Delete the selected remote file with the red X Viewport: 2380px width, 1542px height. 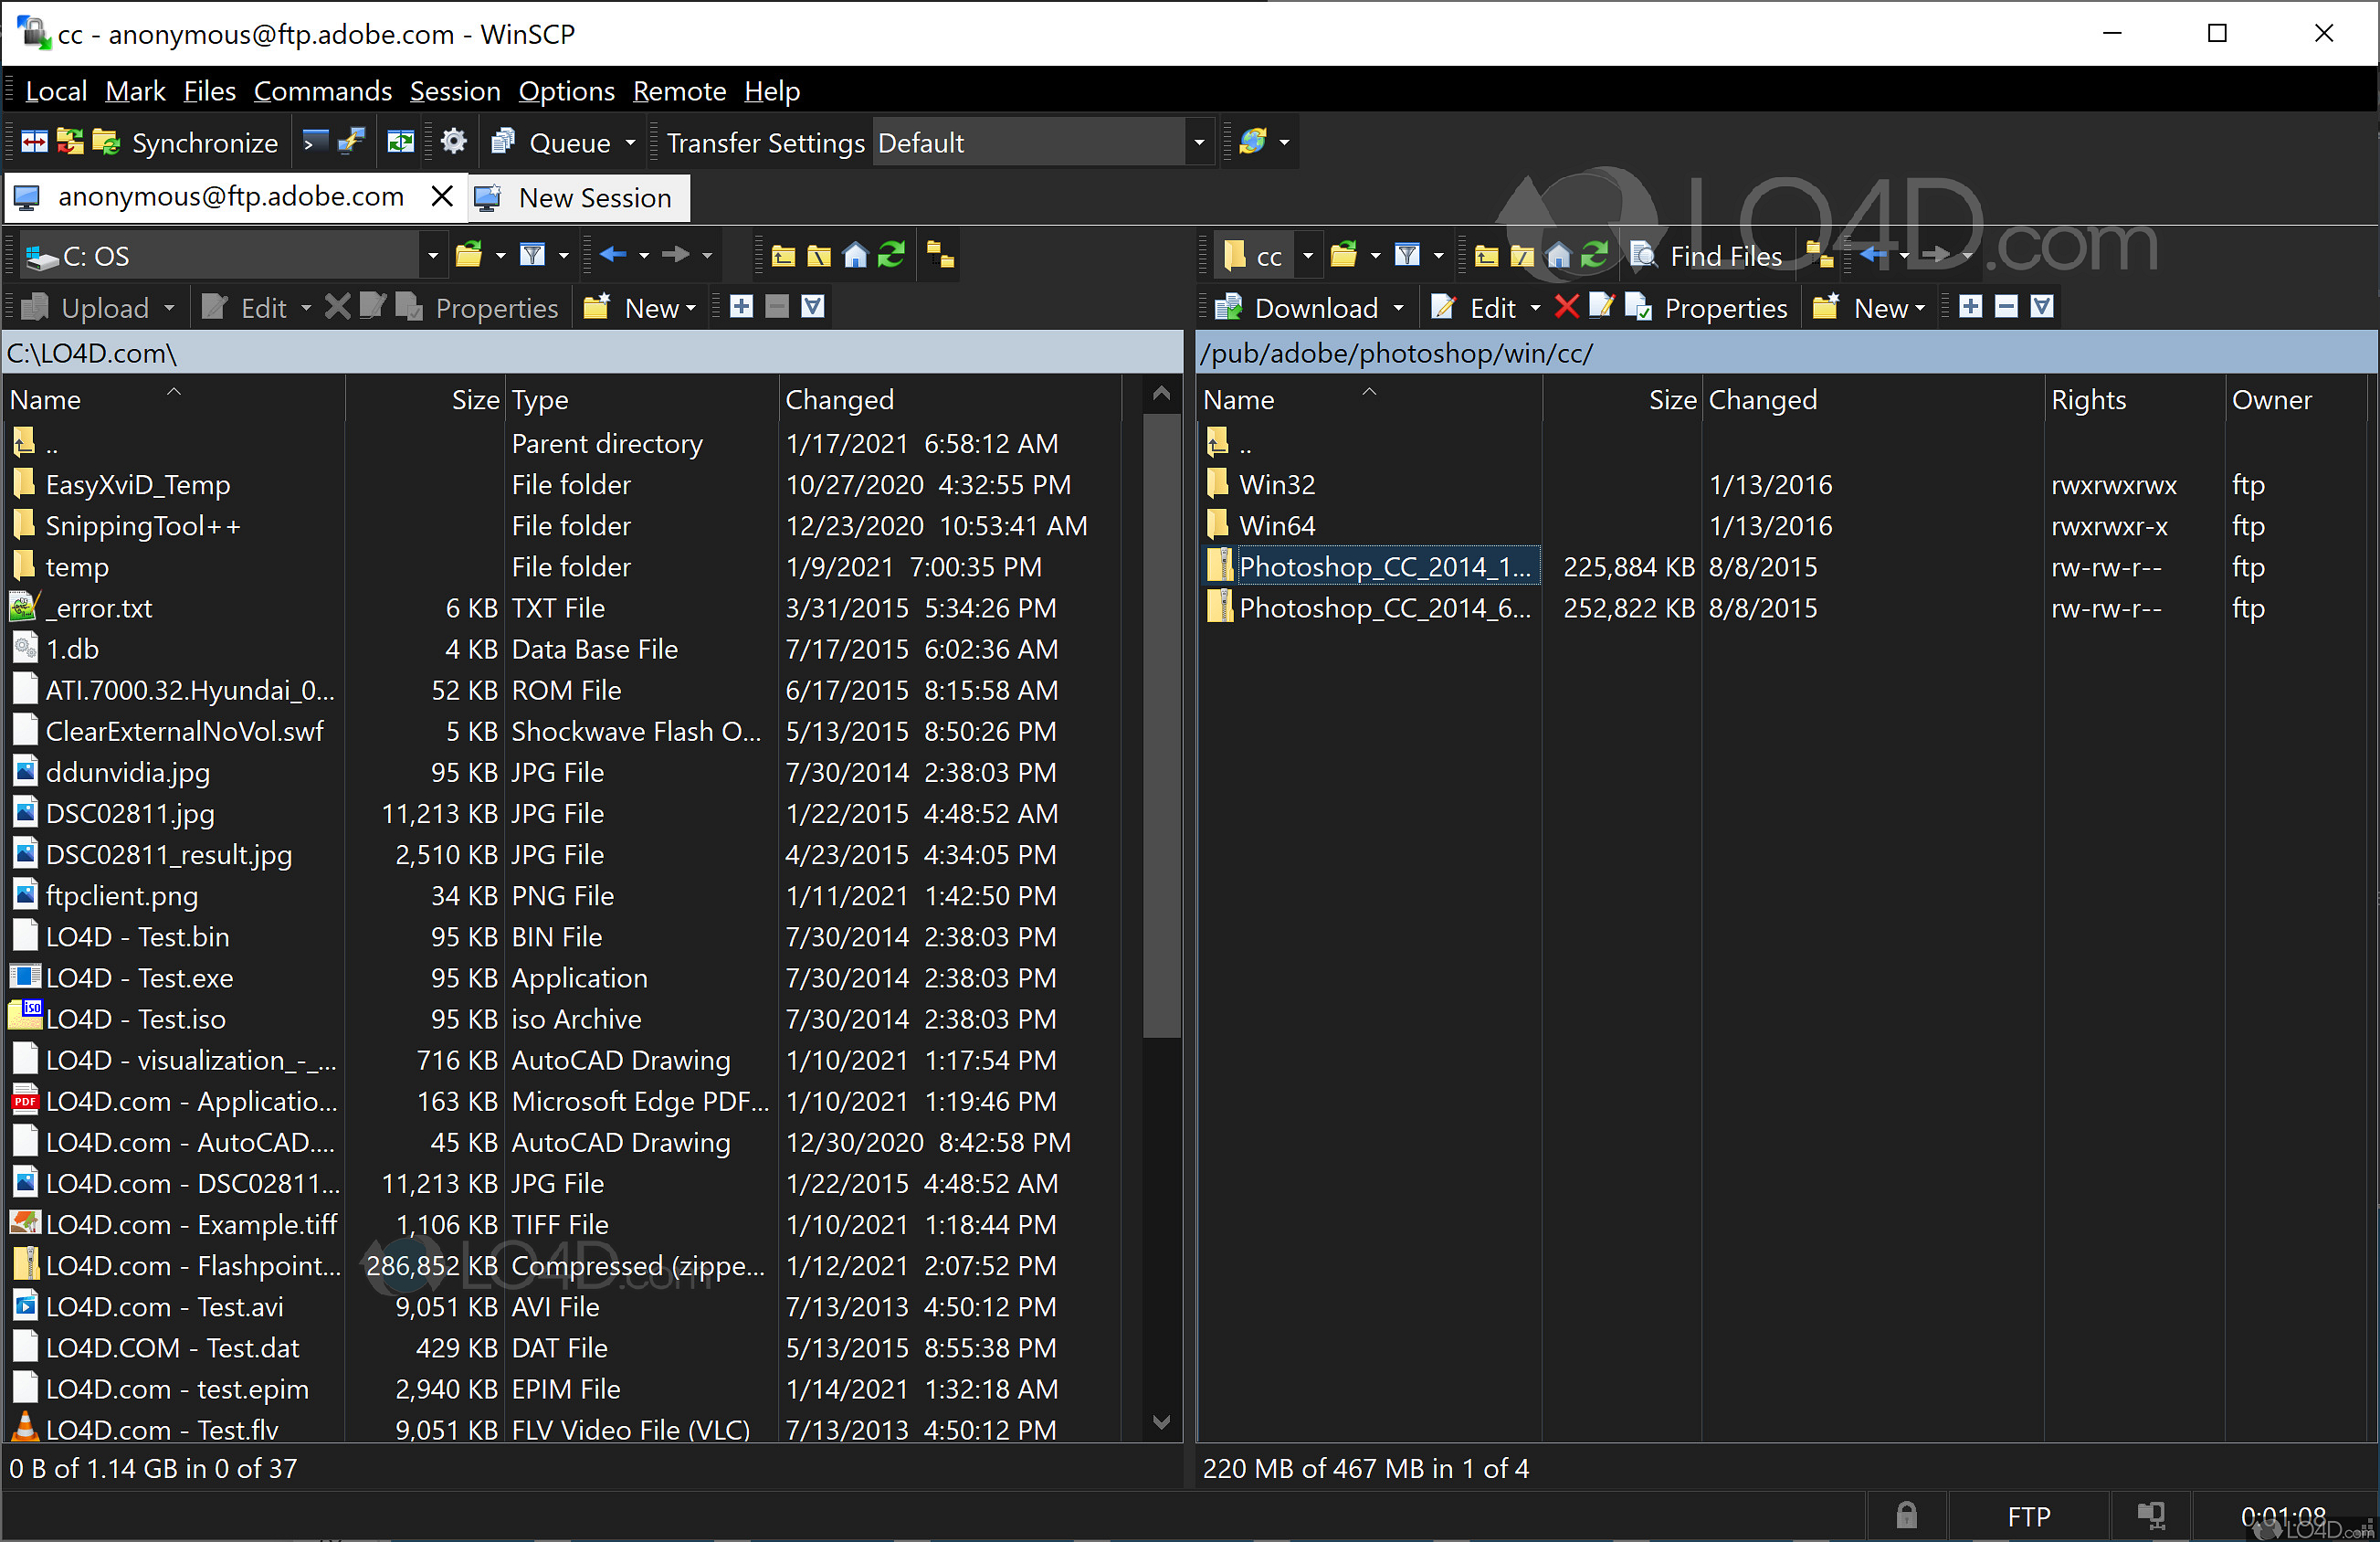(1567, 307)
